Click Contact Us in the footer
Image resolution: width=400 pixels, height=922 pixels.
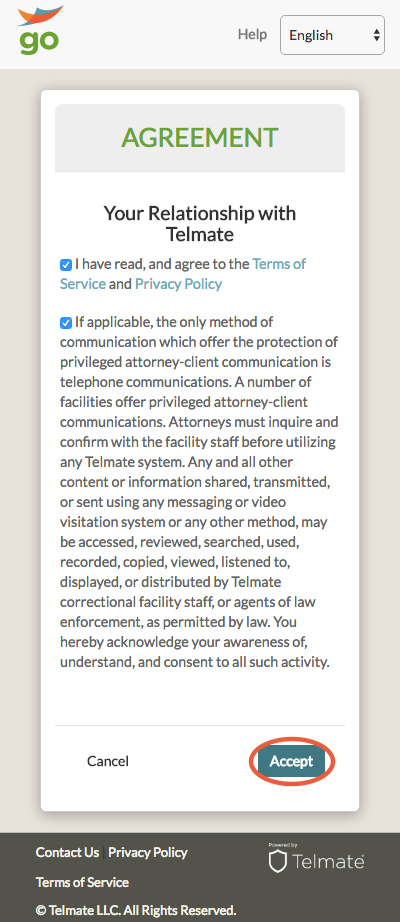tap(67, 853)
